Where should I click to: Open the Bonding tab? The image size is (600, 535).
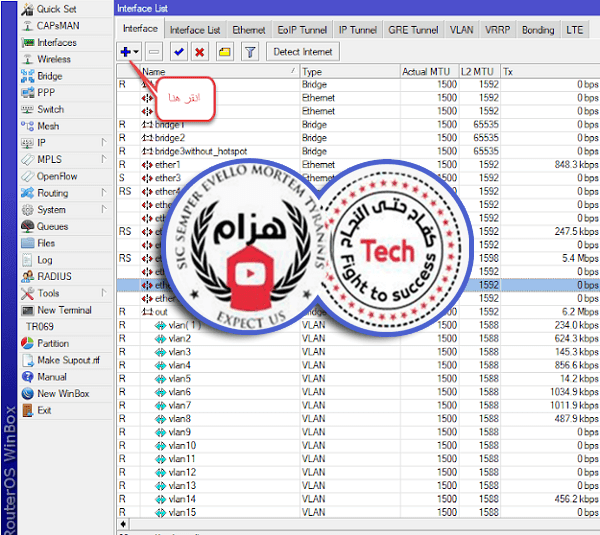(x=538, y=30)
